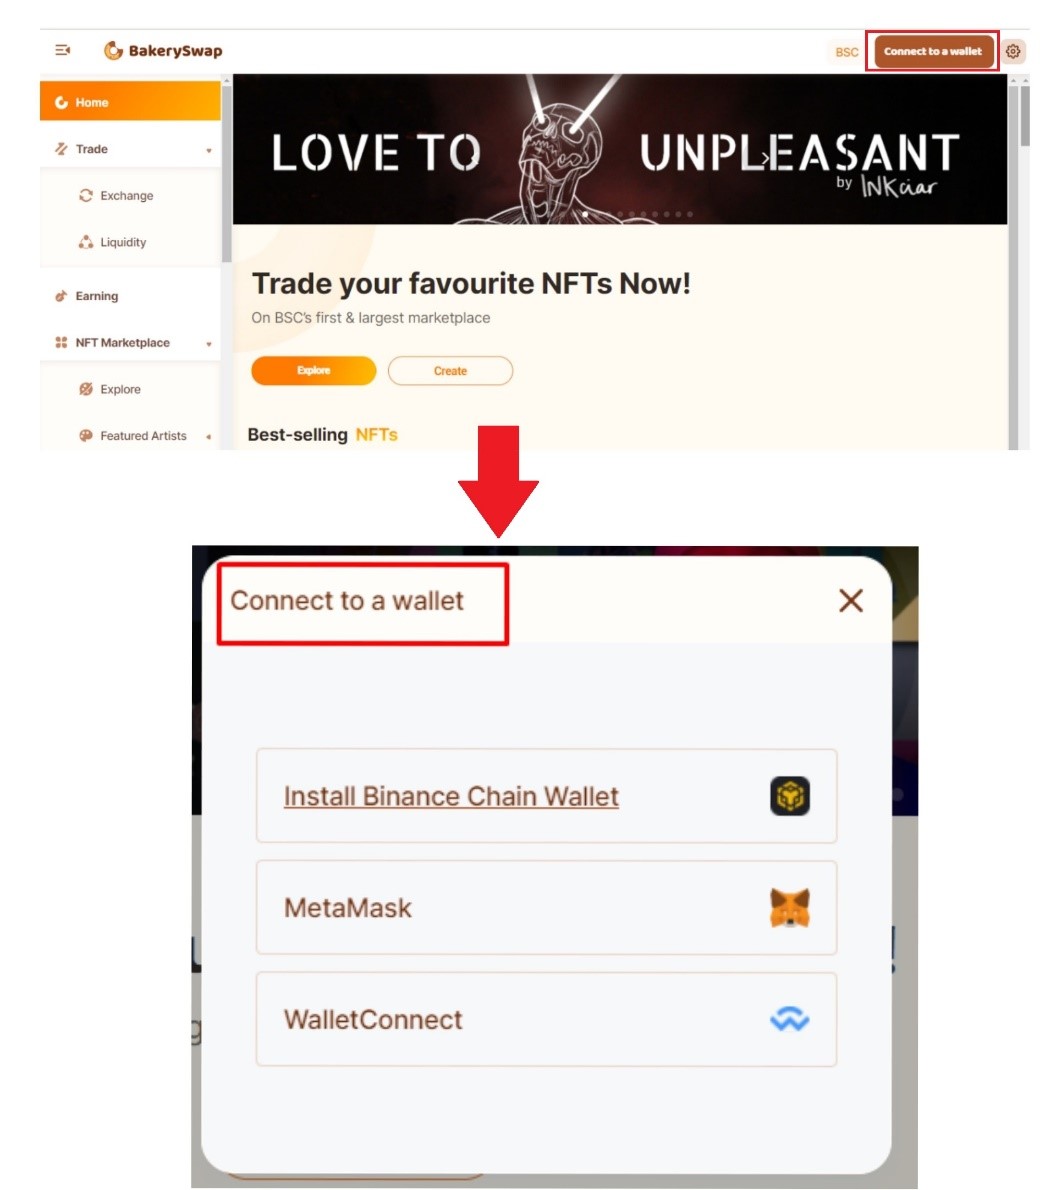Image resolution: width=1056 pixels, height=1190 pixels.
Task: Select Home in the sidebar
Action: 130,102
